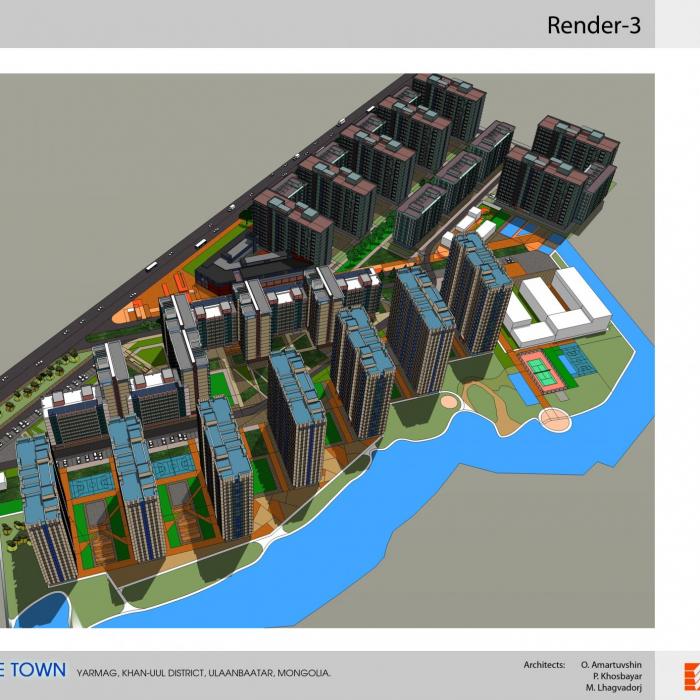700x700 pixels.
Task: Click the aerial site render image
Action: pyautogui.click(x=327, y=350)
